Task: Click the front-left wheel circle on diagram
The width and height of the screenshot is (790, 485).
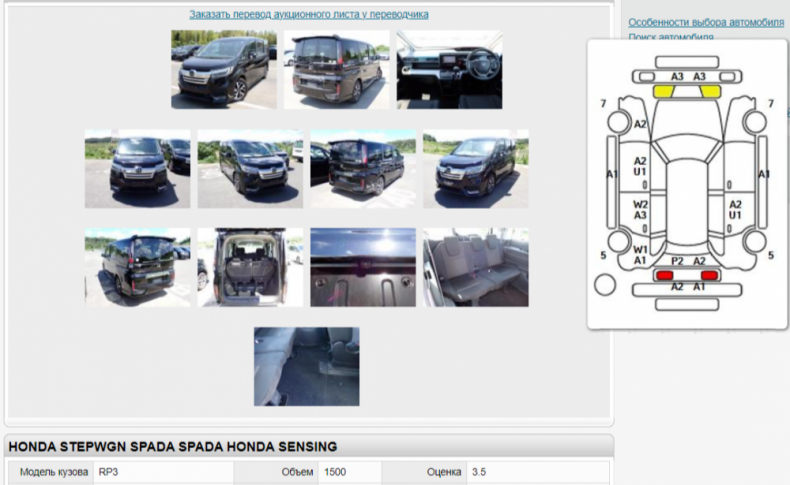Action: 619,122
